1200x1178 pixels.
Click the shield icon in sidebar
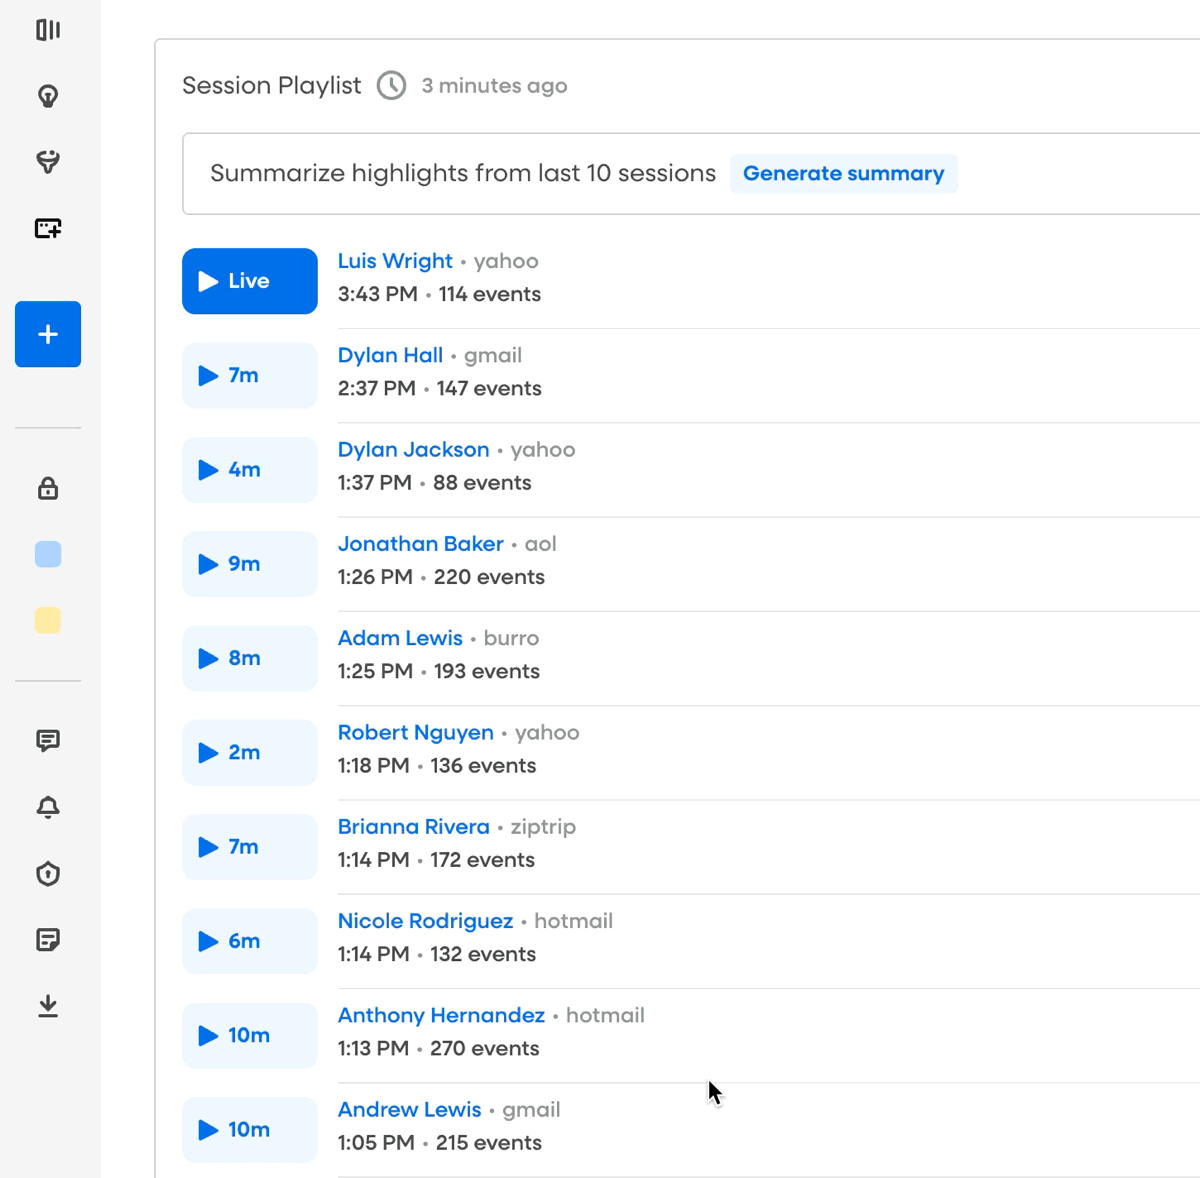48,873
